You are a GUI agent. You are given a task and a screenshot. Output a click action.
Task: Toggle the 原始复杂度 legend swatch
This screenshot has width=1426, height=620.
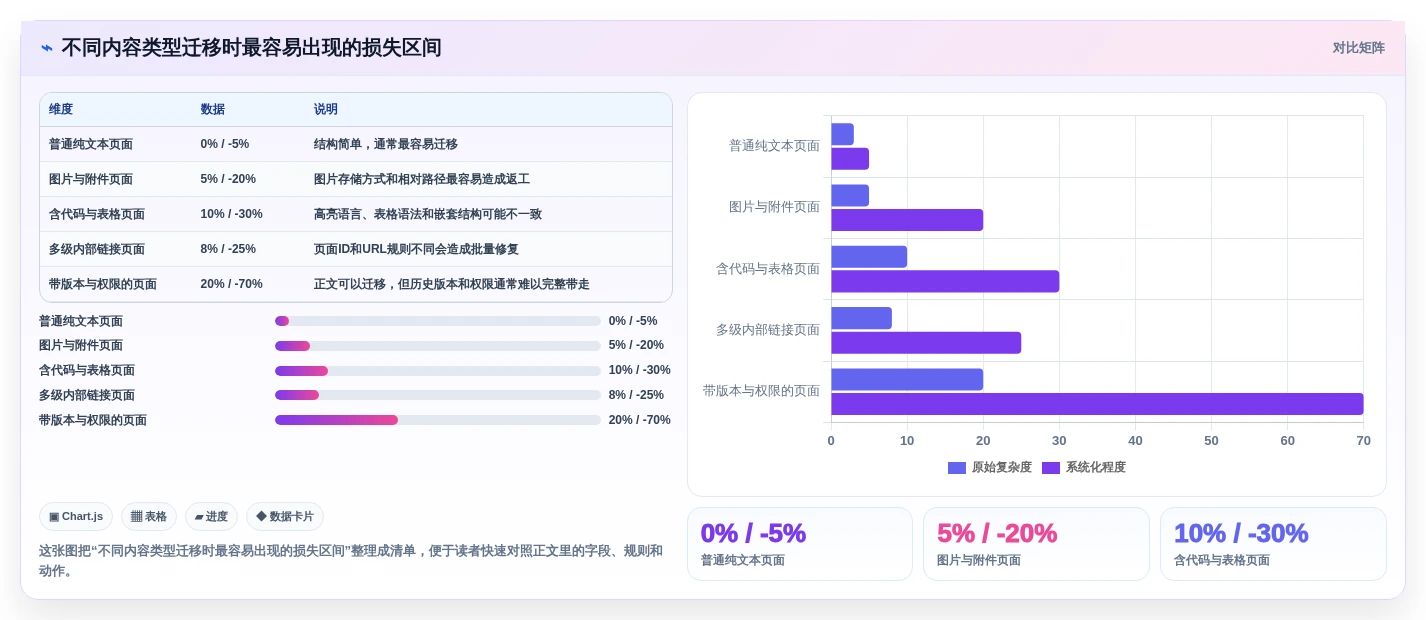click(x=957, y=468)
